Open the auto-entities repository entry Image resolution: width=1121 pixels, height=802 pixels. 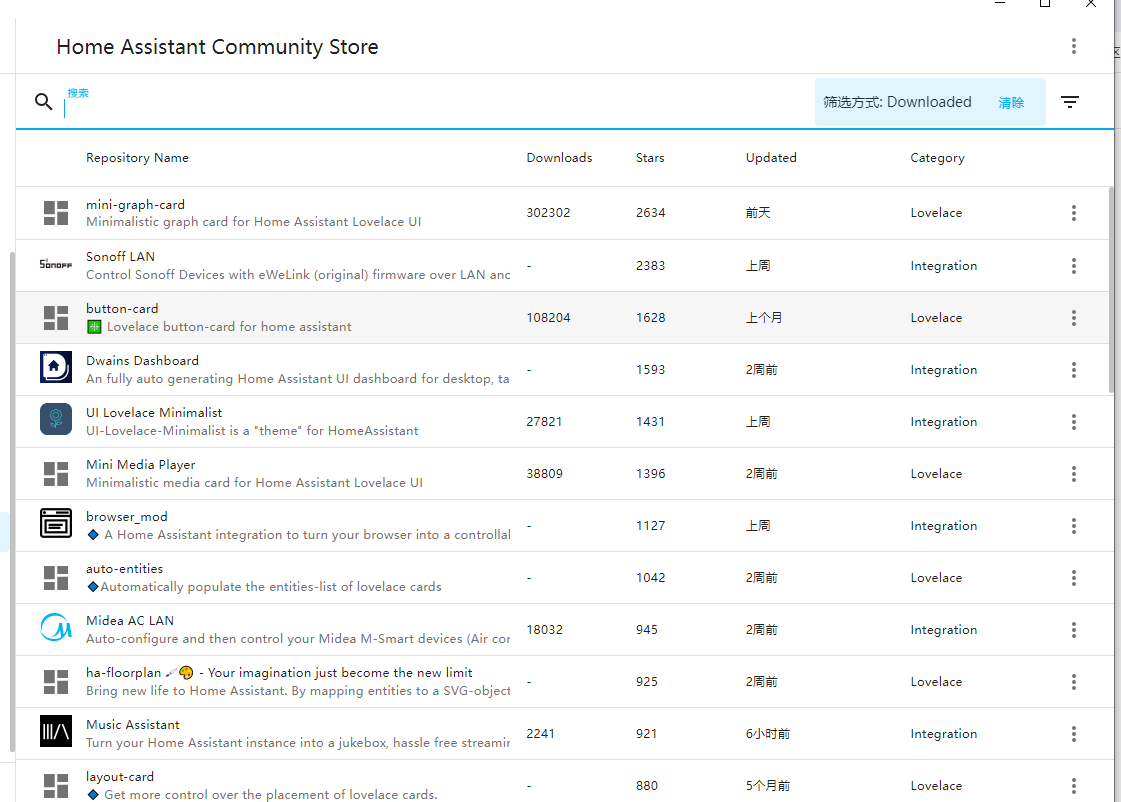(124, 569)
